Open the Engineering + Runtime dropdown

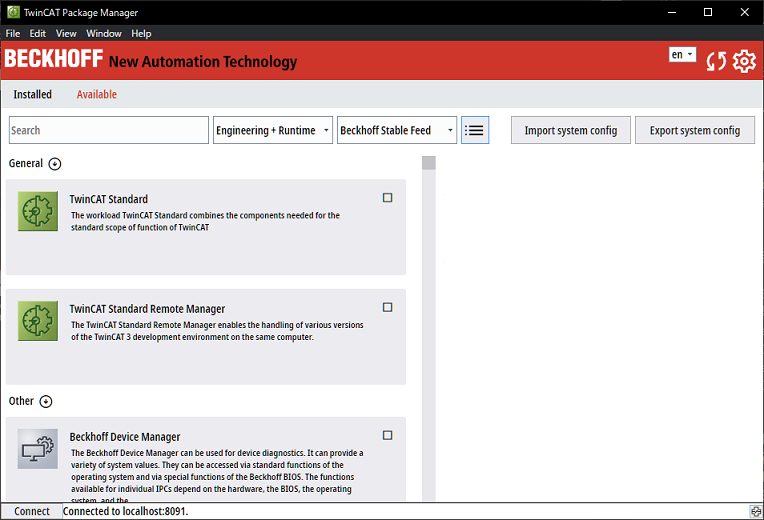tap(273, 130)
